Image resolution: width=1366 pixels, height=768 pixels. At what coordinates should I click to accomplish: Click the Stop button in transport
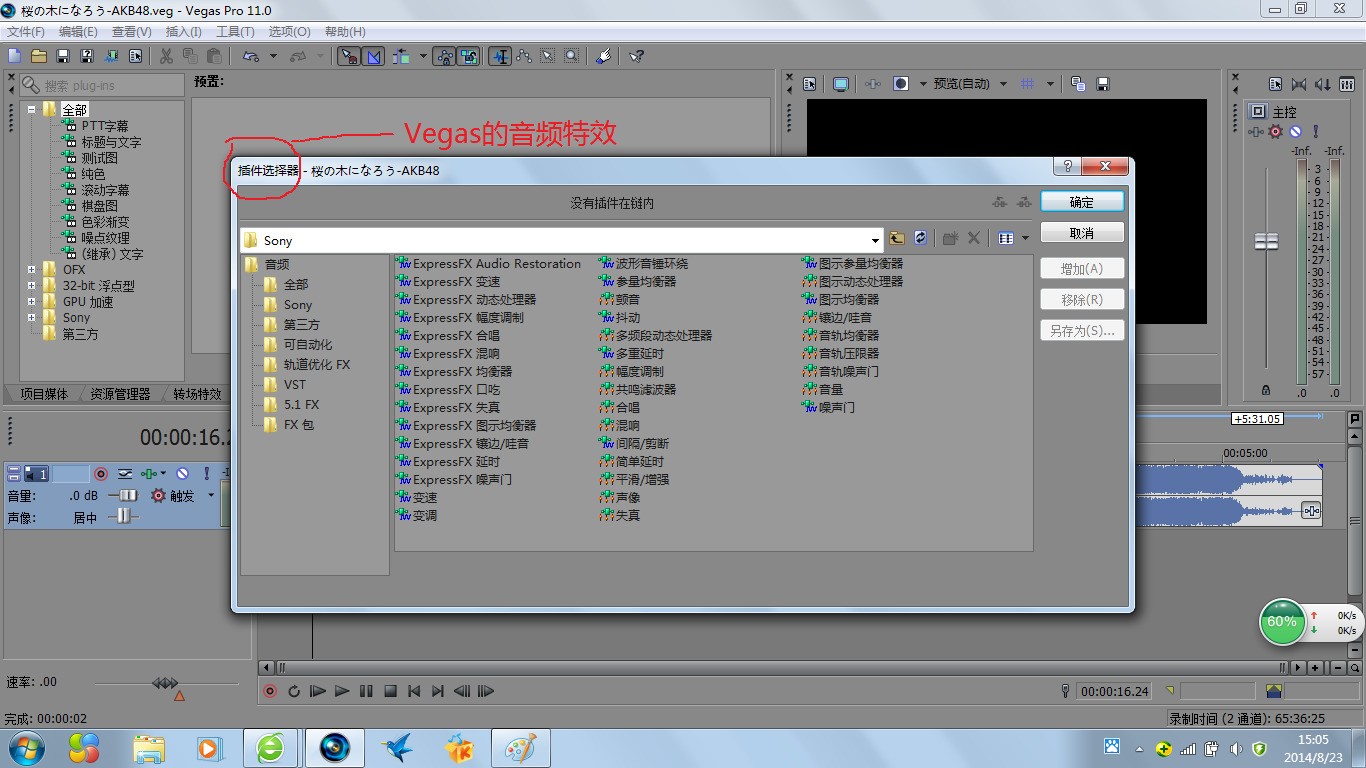coord(390,691)
